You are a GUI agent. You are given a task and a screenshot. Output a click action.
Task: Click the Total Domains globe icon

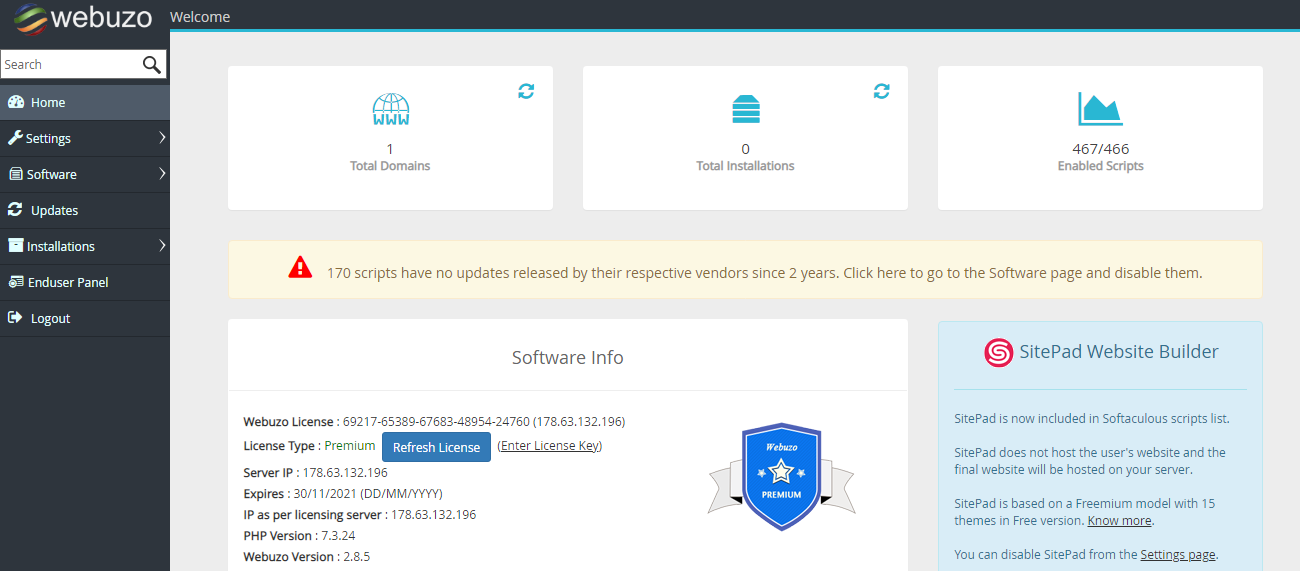point(390,109)
